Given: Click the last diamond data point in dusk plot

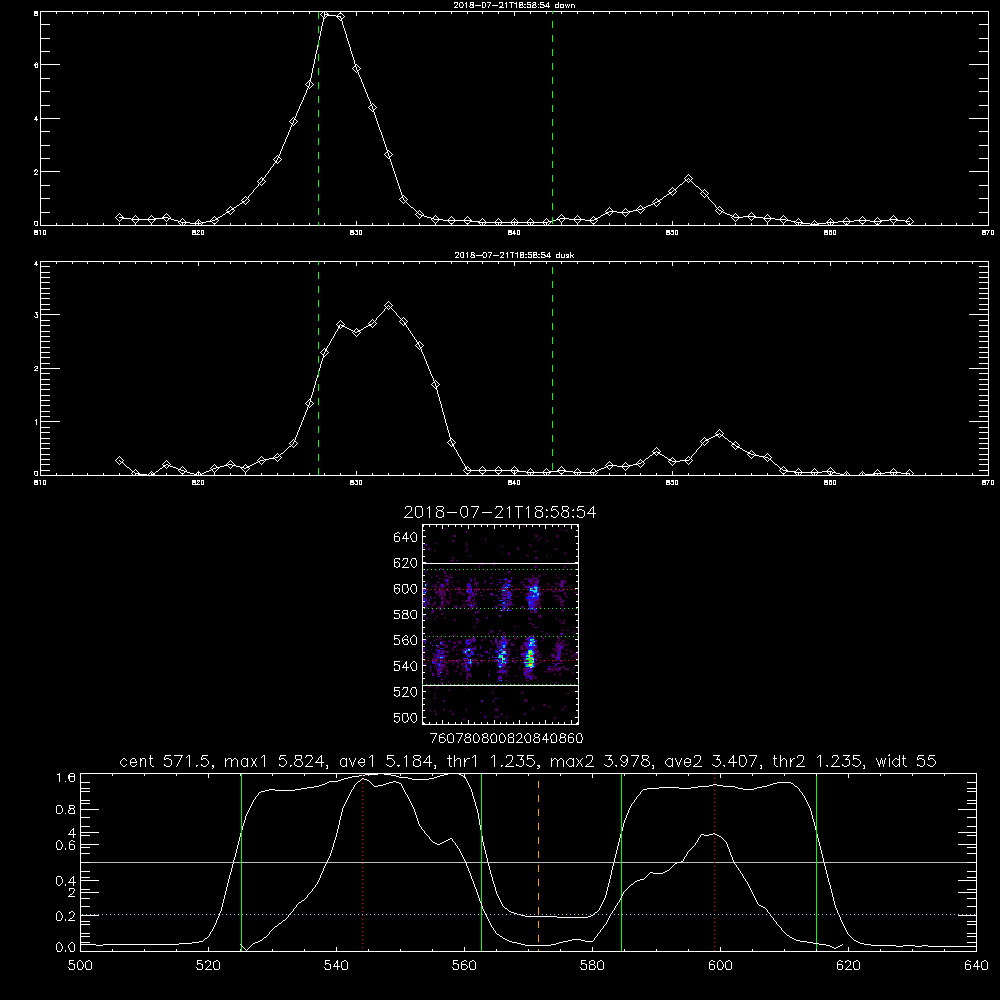Looking at the screenshot, I should tap(909, 473).
